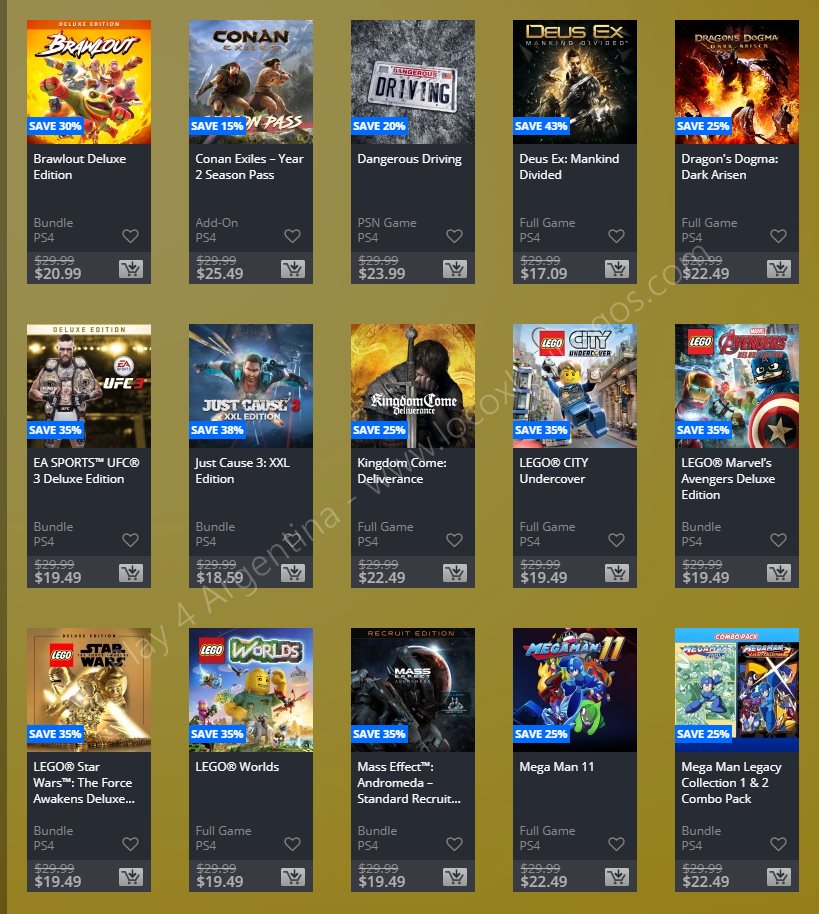819x914 pixels.
Task: Open the Brawlout cover art thumbnail
Action: [x=89, y=82]
